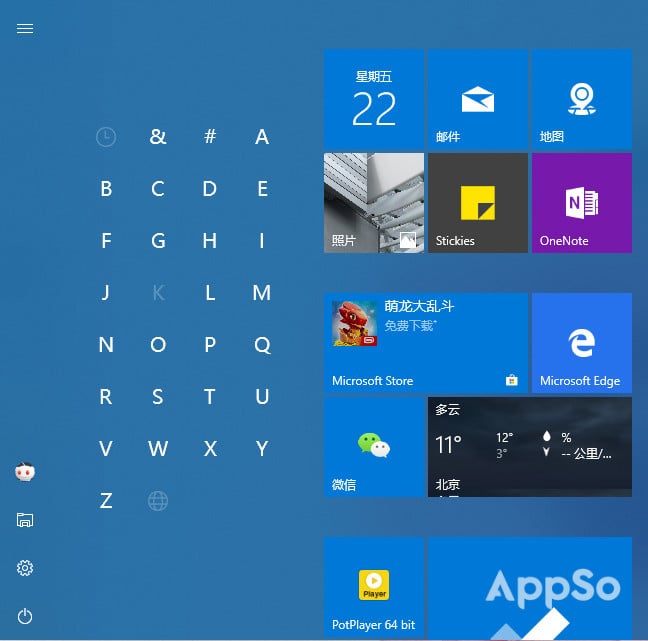
Task: Open the hamburger menu at top left
Action: coord(25,29)
